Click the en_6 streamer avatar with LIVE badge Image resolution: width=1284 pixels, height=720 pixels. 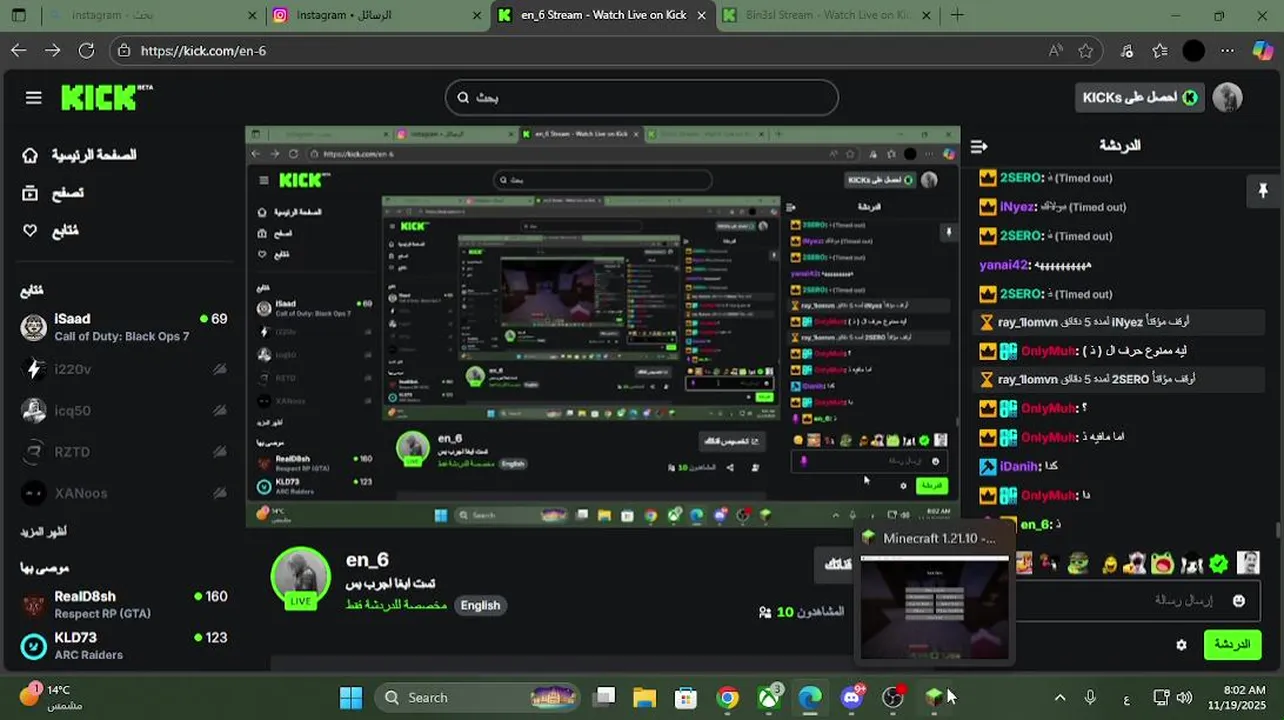point(301,577)
